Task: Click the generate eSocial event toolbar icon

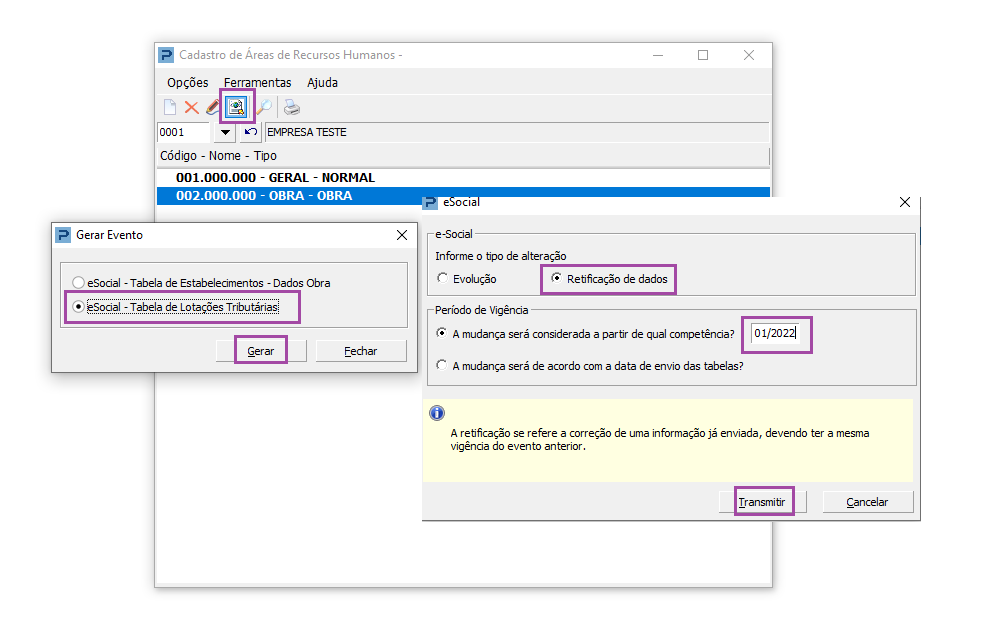Action: point(236,108)
